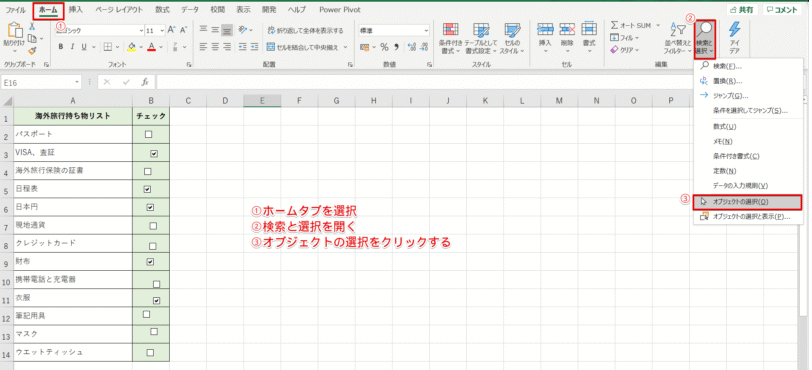Click the コメント button
The width and height of the screenshot is (812, 370).
pos(782,10)
